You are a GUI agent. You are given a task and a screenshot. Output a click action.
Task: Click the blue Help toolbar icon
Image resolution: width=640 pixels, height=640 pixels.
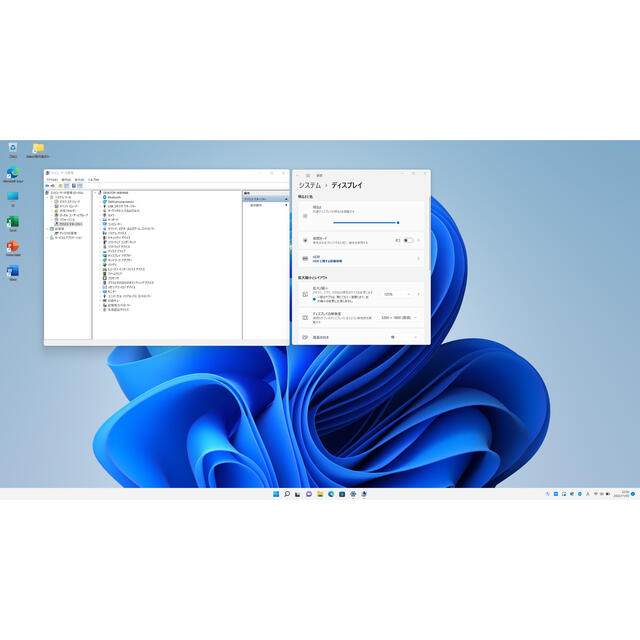[74, 186]
